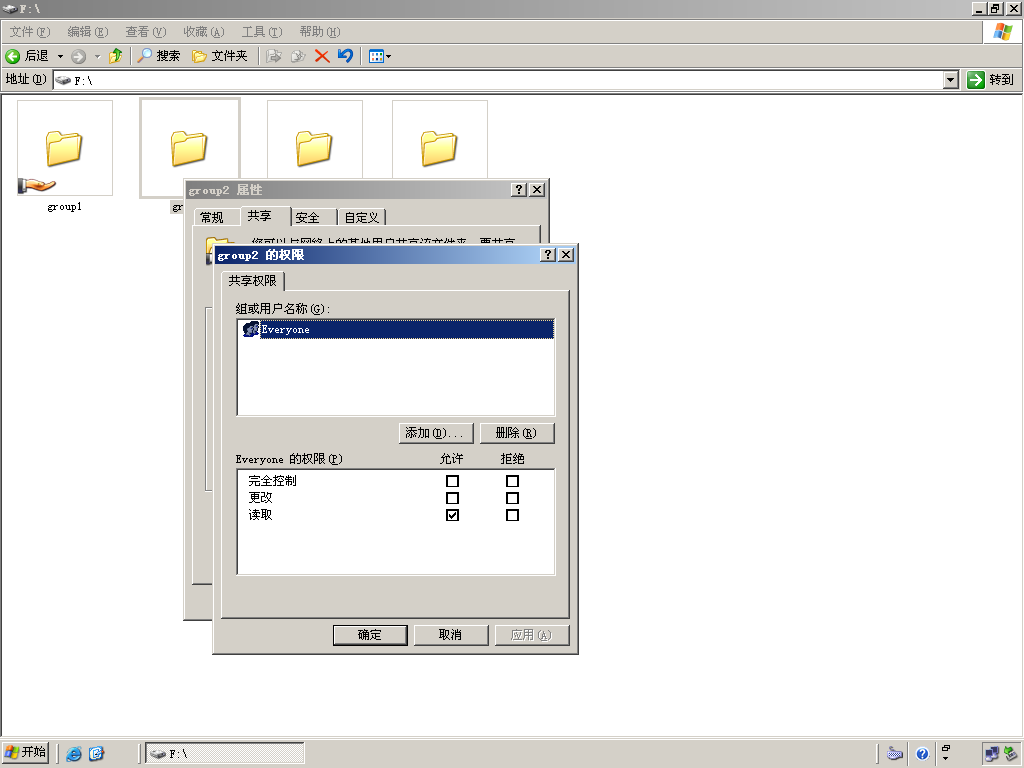This screenshot has width=1024, height=768.
Task: Open the Views dropdown button
Action: click(379, 56)
